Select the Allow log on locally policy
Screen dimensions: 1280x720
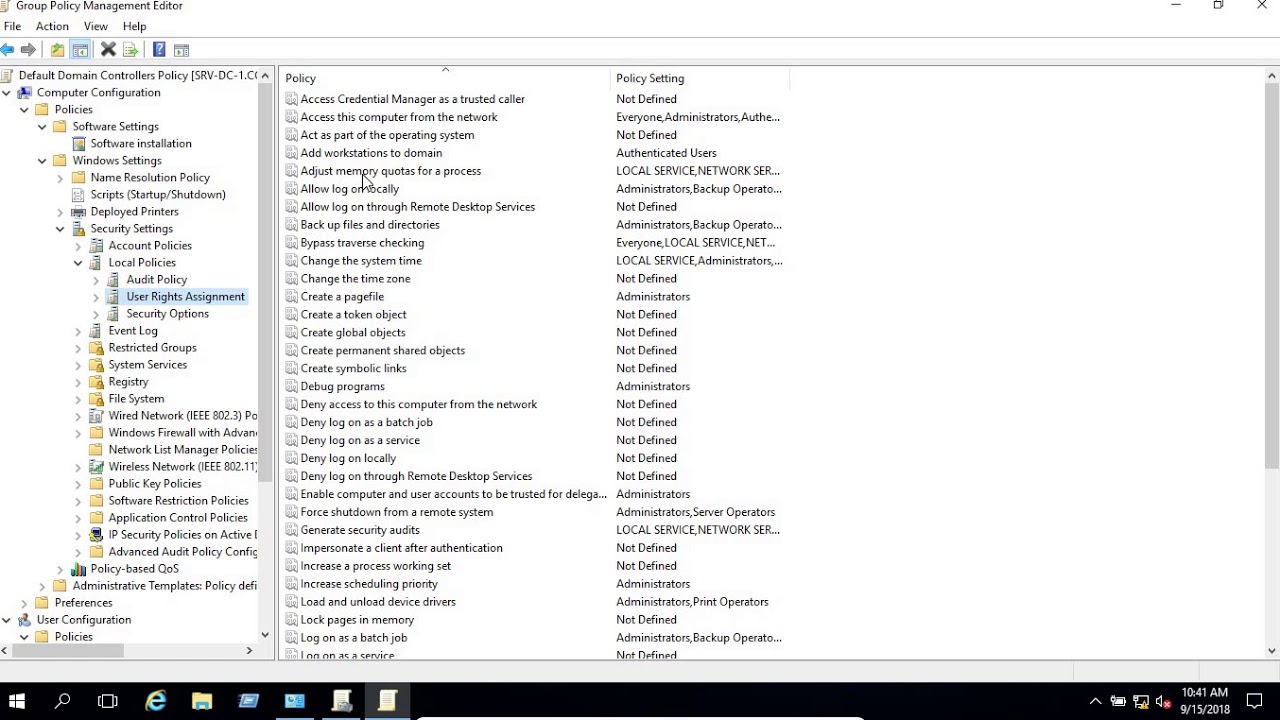tap(350, 188)
